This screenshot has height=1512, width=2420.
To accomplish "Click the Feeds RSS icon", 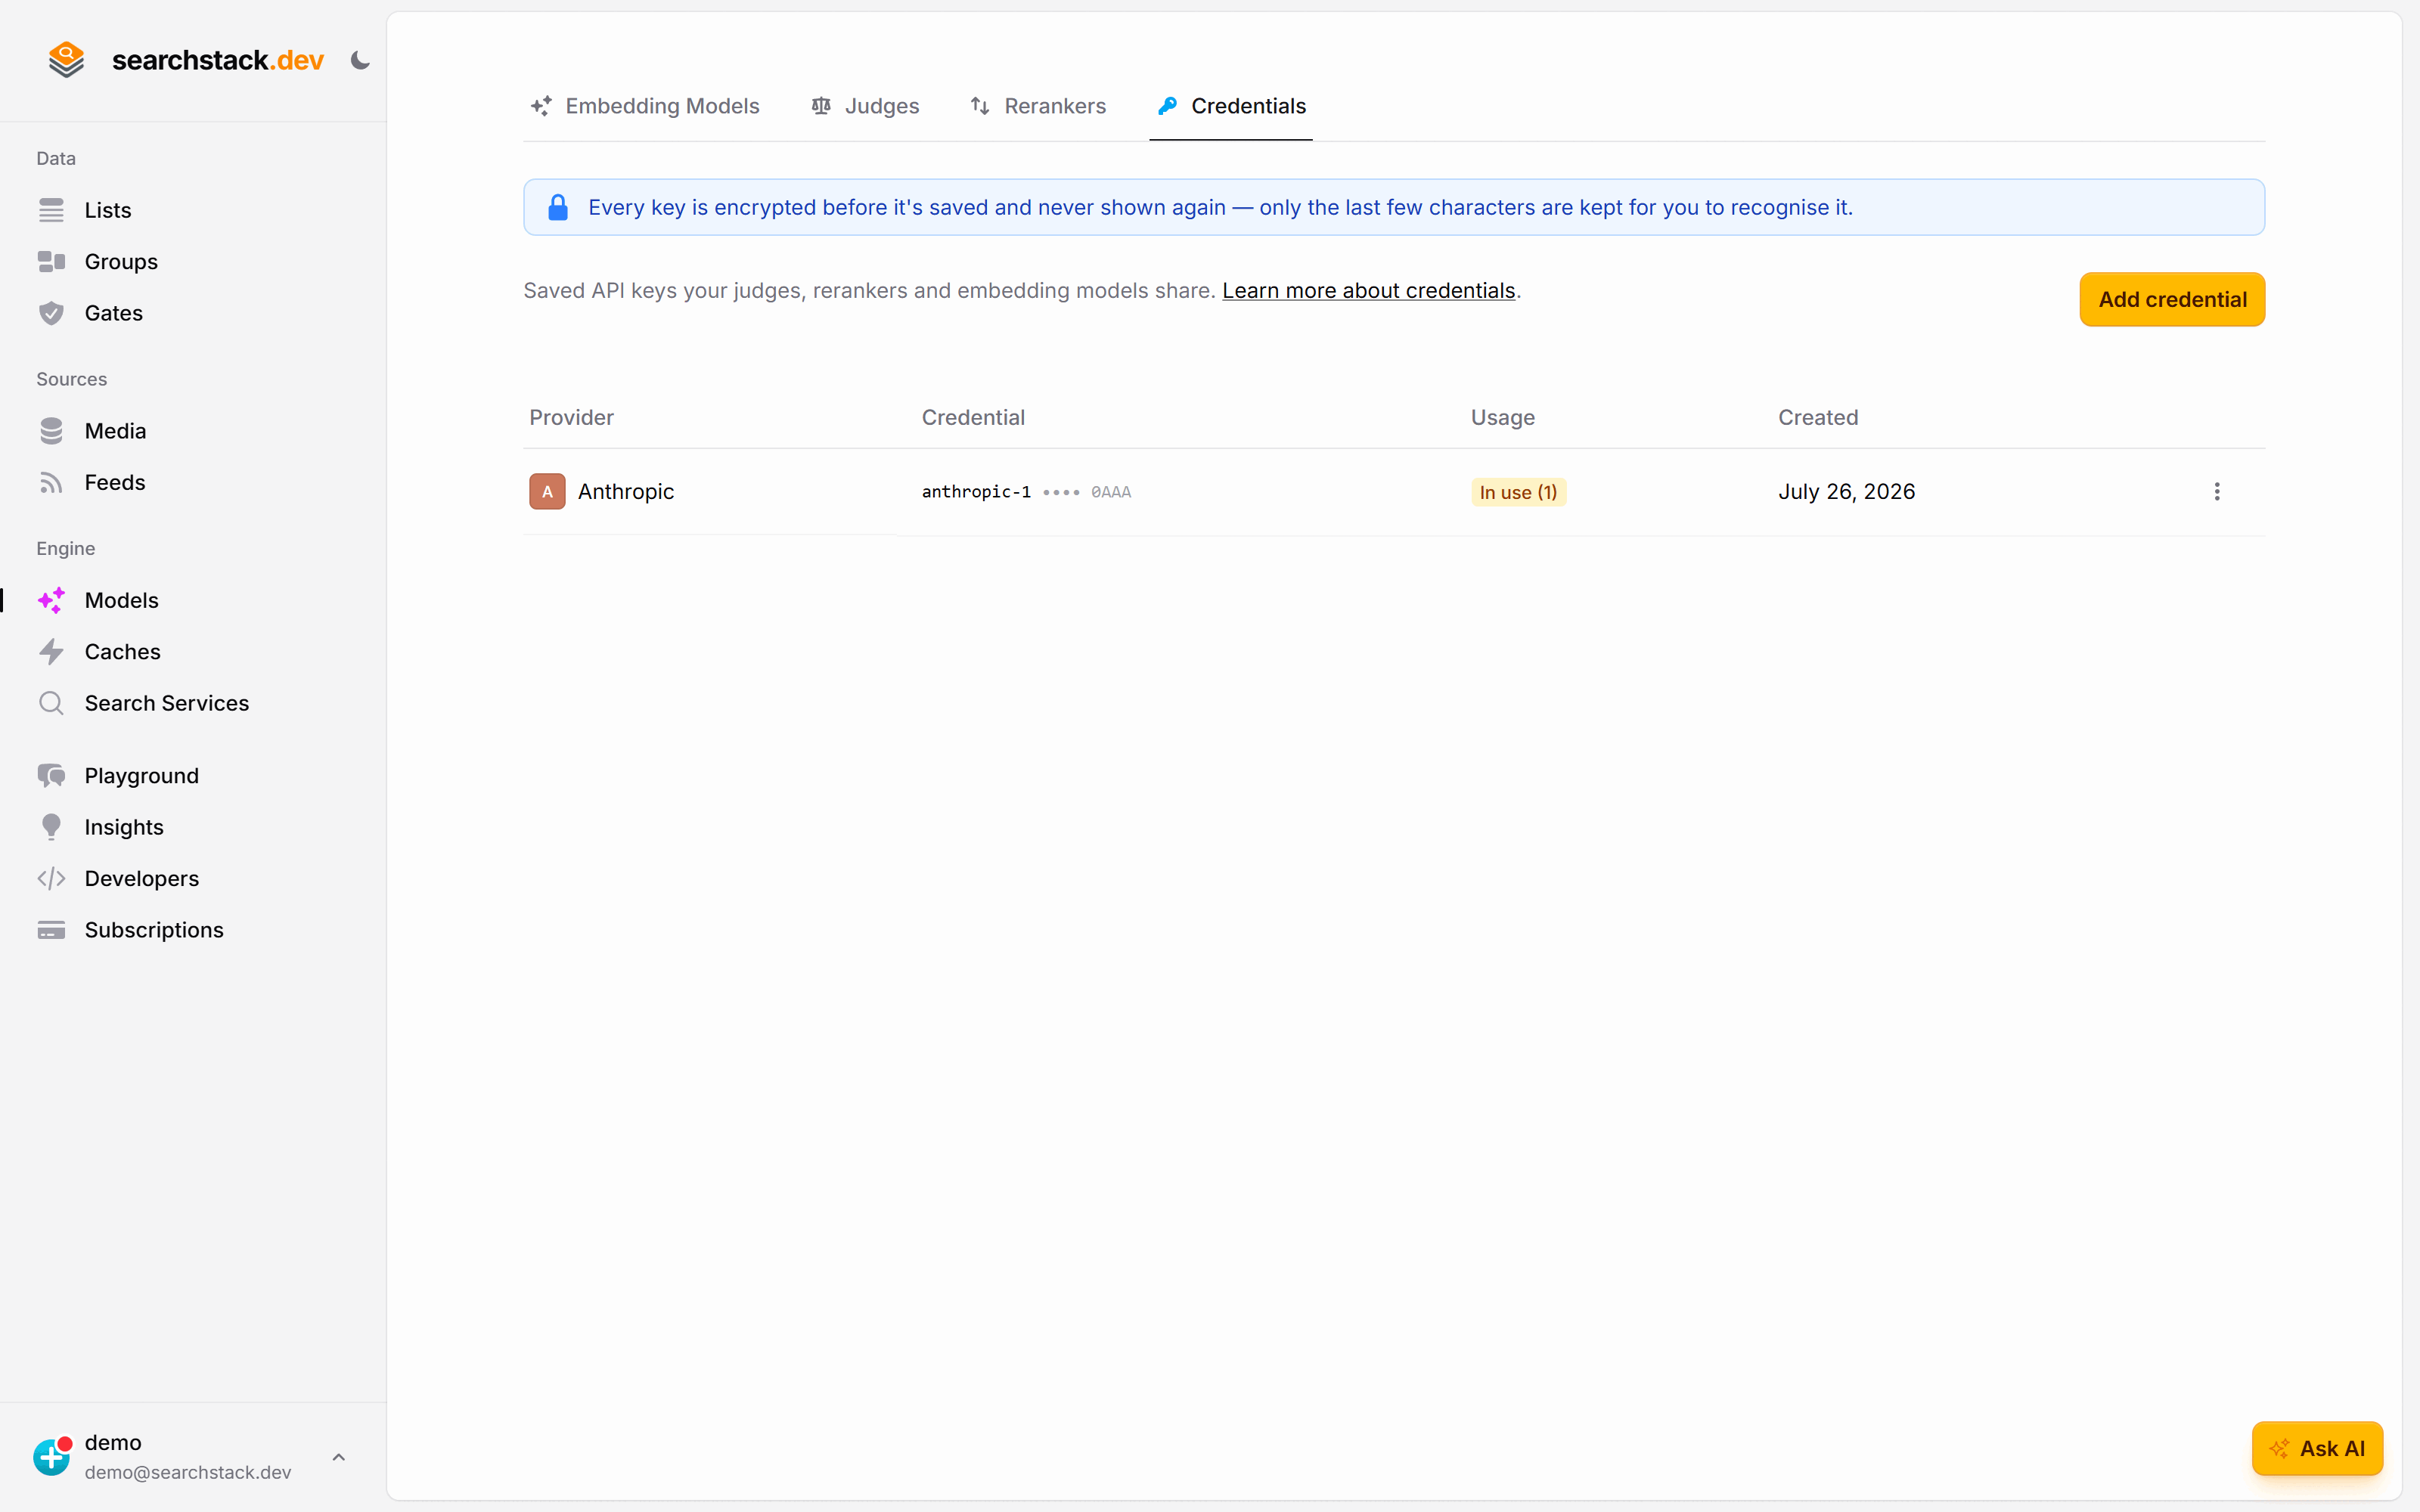I will (x=51, y=483).
